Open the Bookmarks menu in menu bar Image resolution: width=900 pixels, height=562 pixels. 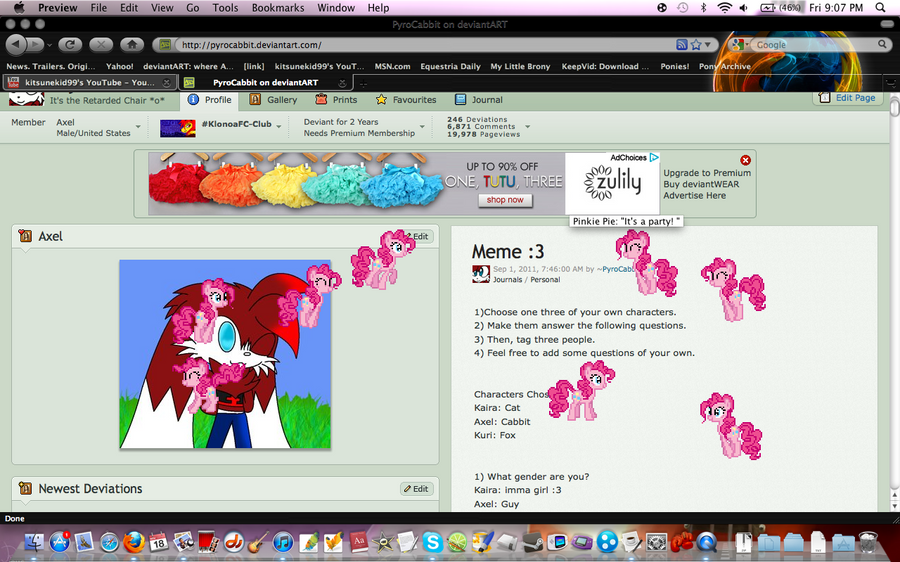click(278, 8)
